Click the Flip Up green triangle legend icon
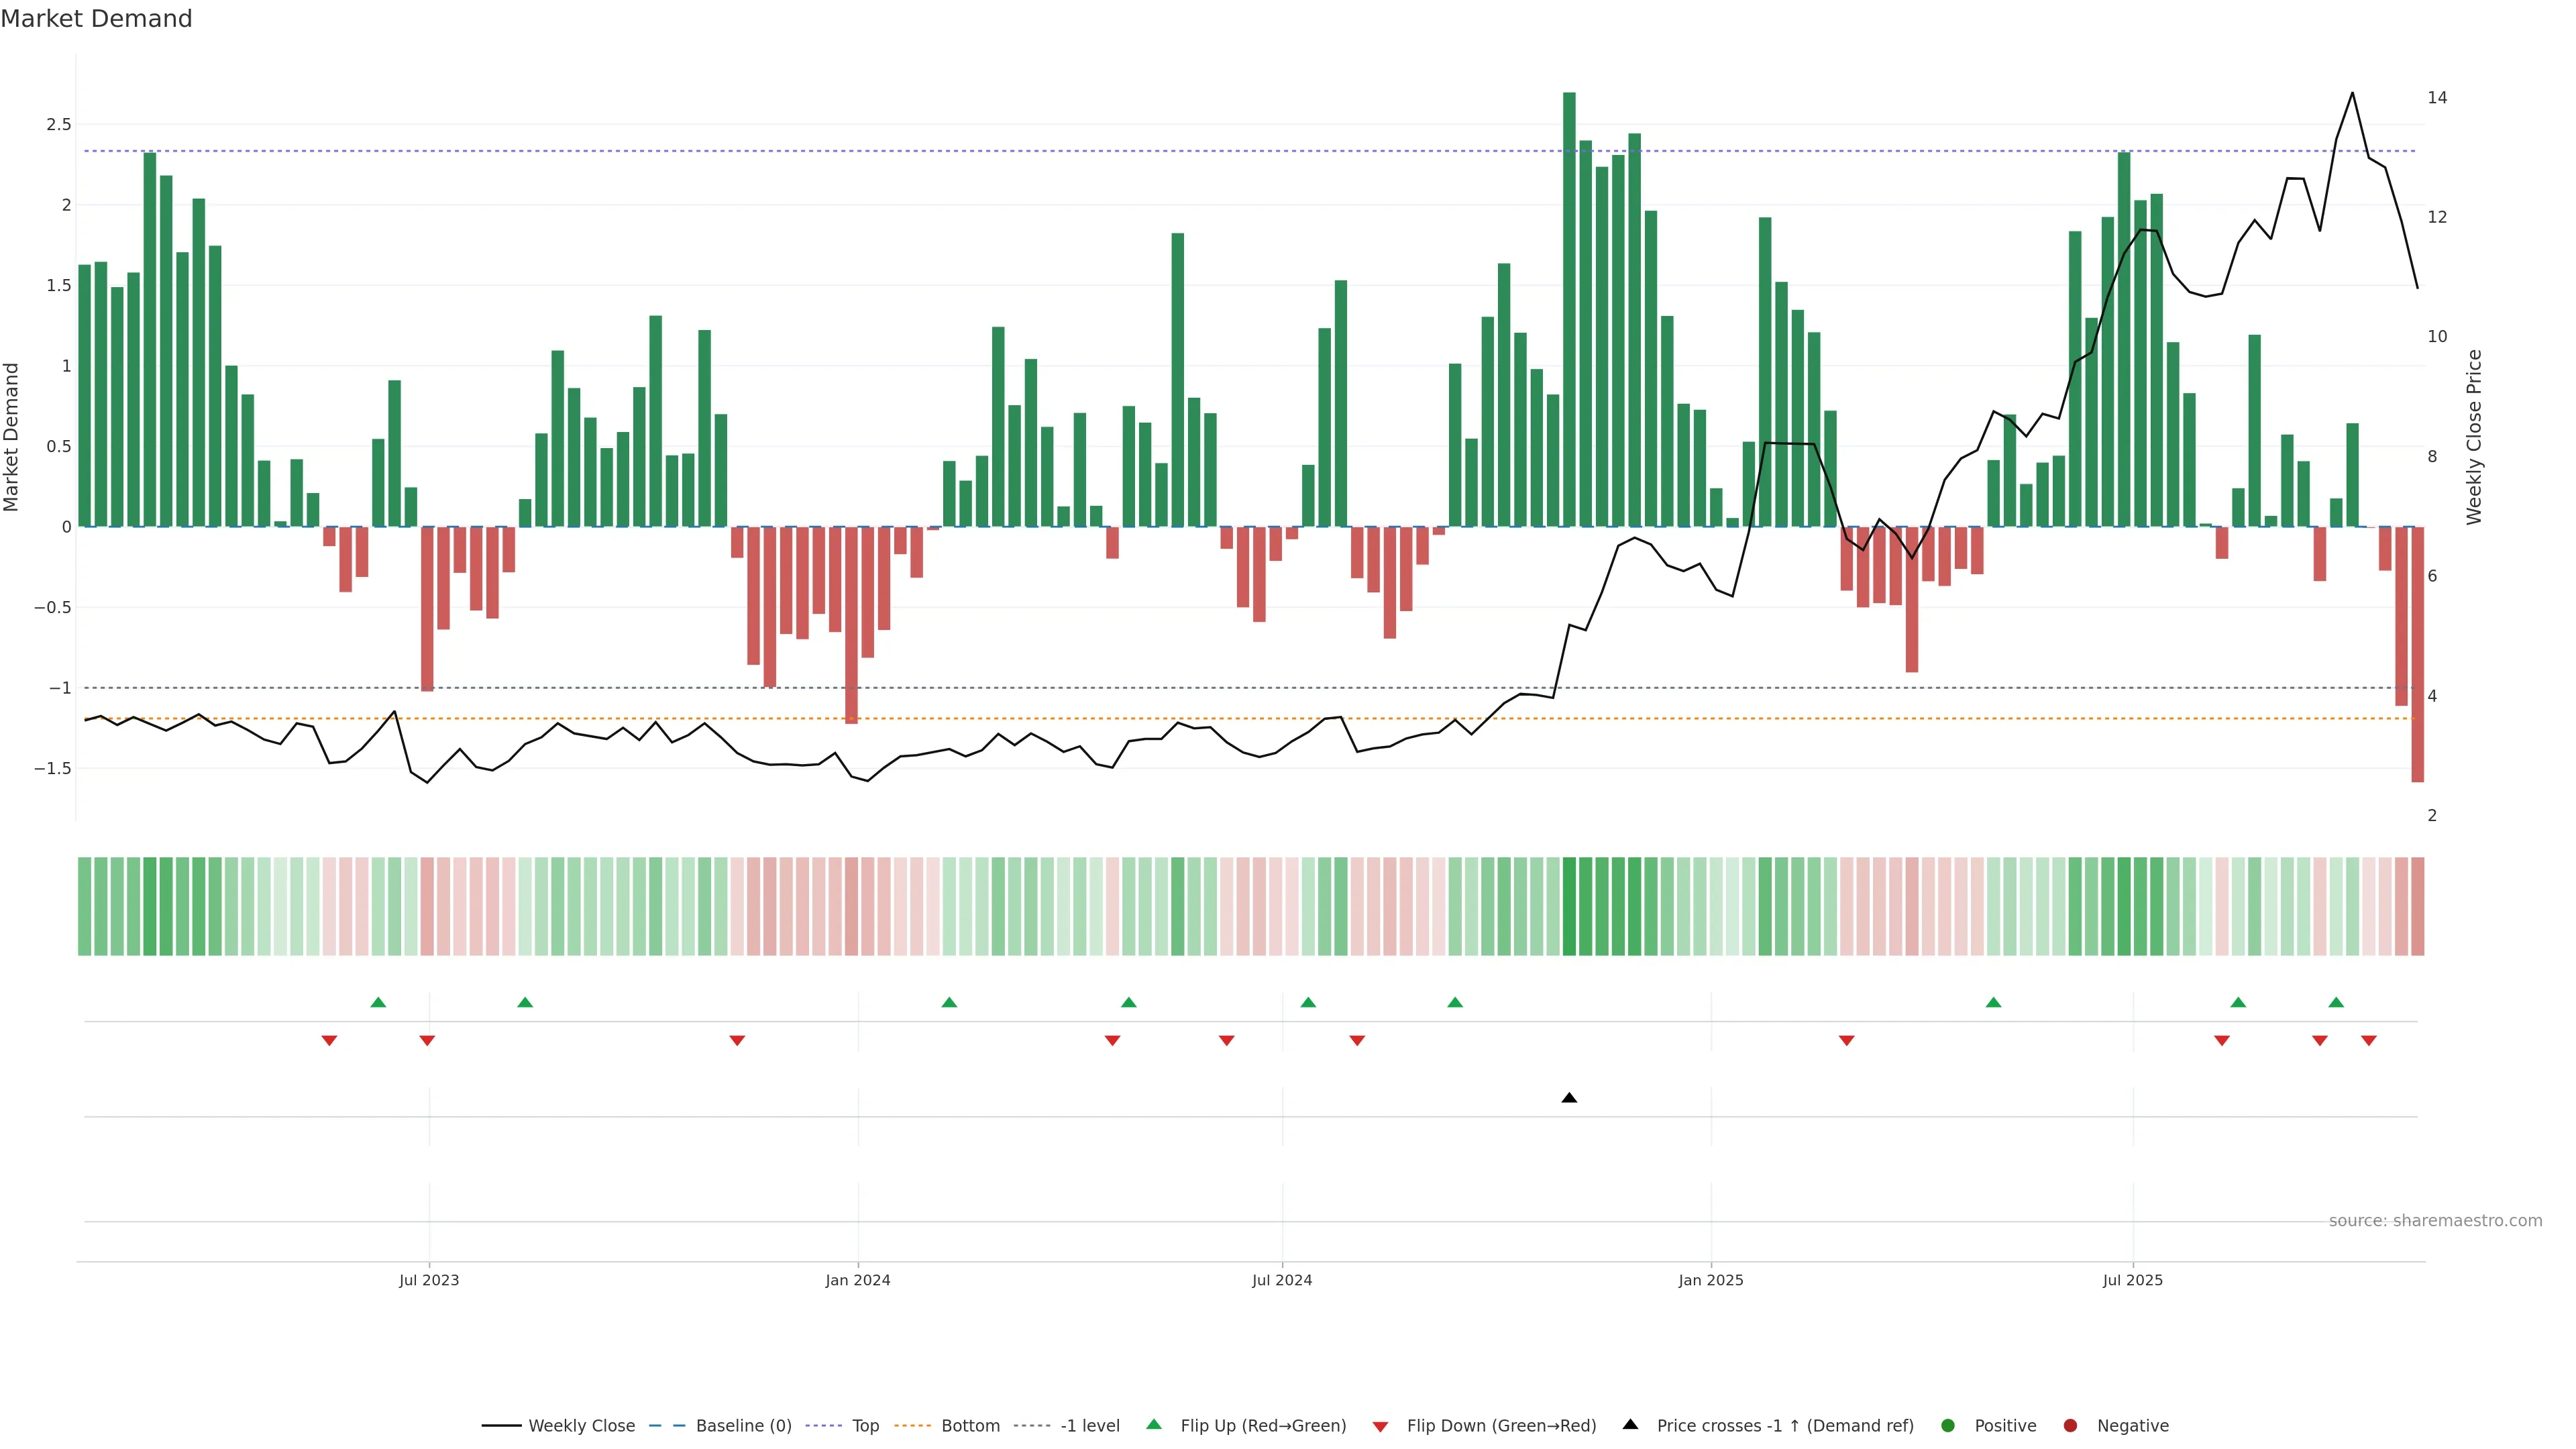This screenshot has height=1449, width=2576. pyautogui.click(x=1154, y=1425)
